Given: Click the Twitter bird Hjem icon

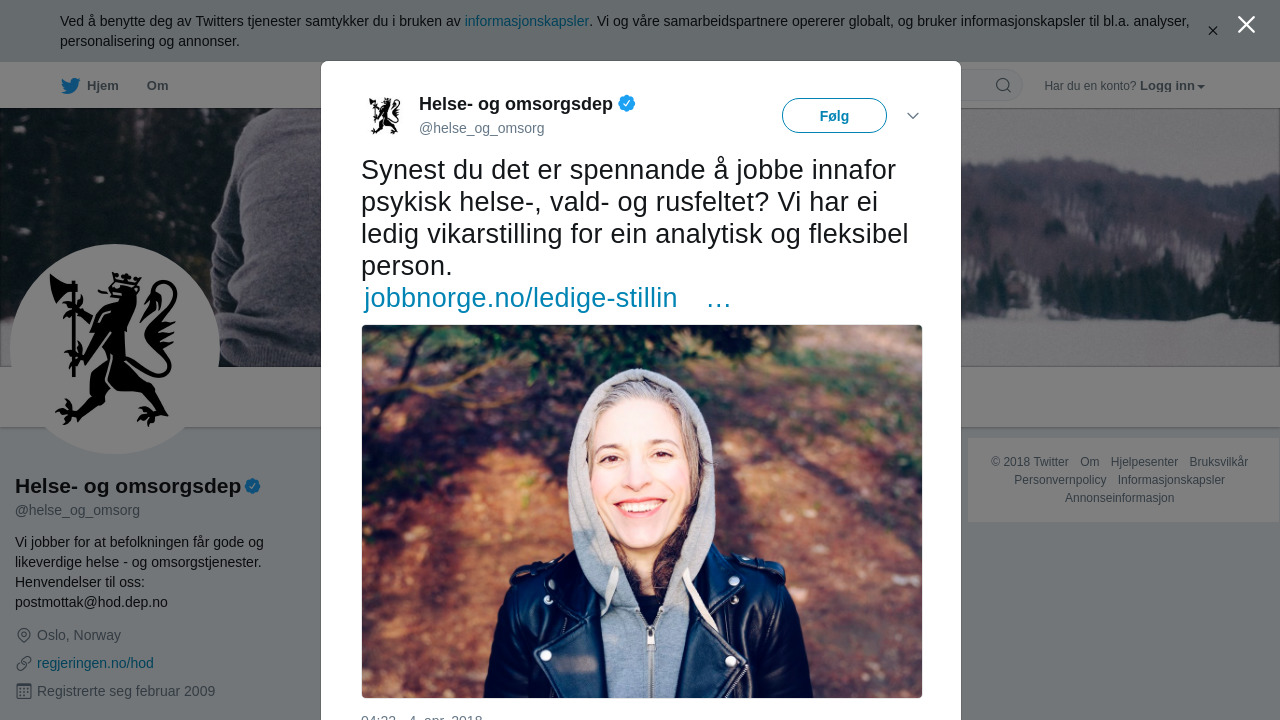Looking at the screenshot, I should tap(70, 86).
